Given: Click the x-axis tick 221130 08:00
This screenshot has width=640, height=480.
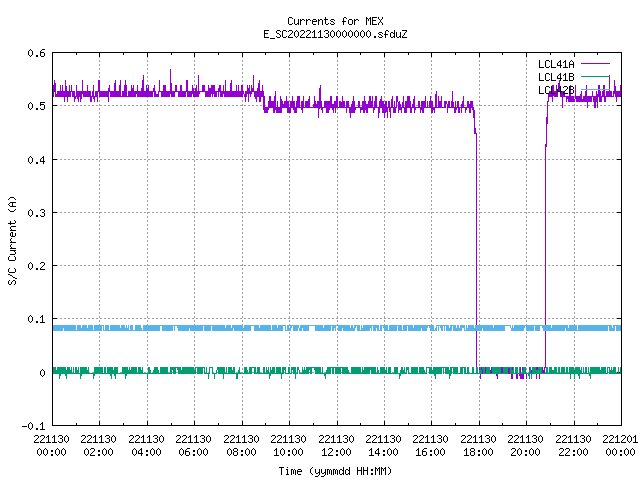Looking at the screenshot, I should pos(241,445).
